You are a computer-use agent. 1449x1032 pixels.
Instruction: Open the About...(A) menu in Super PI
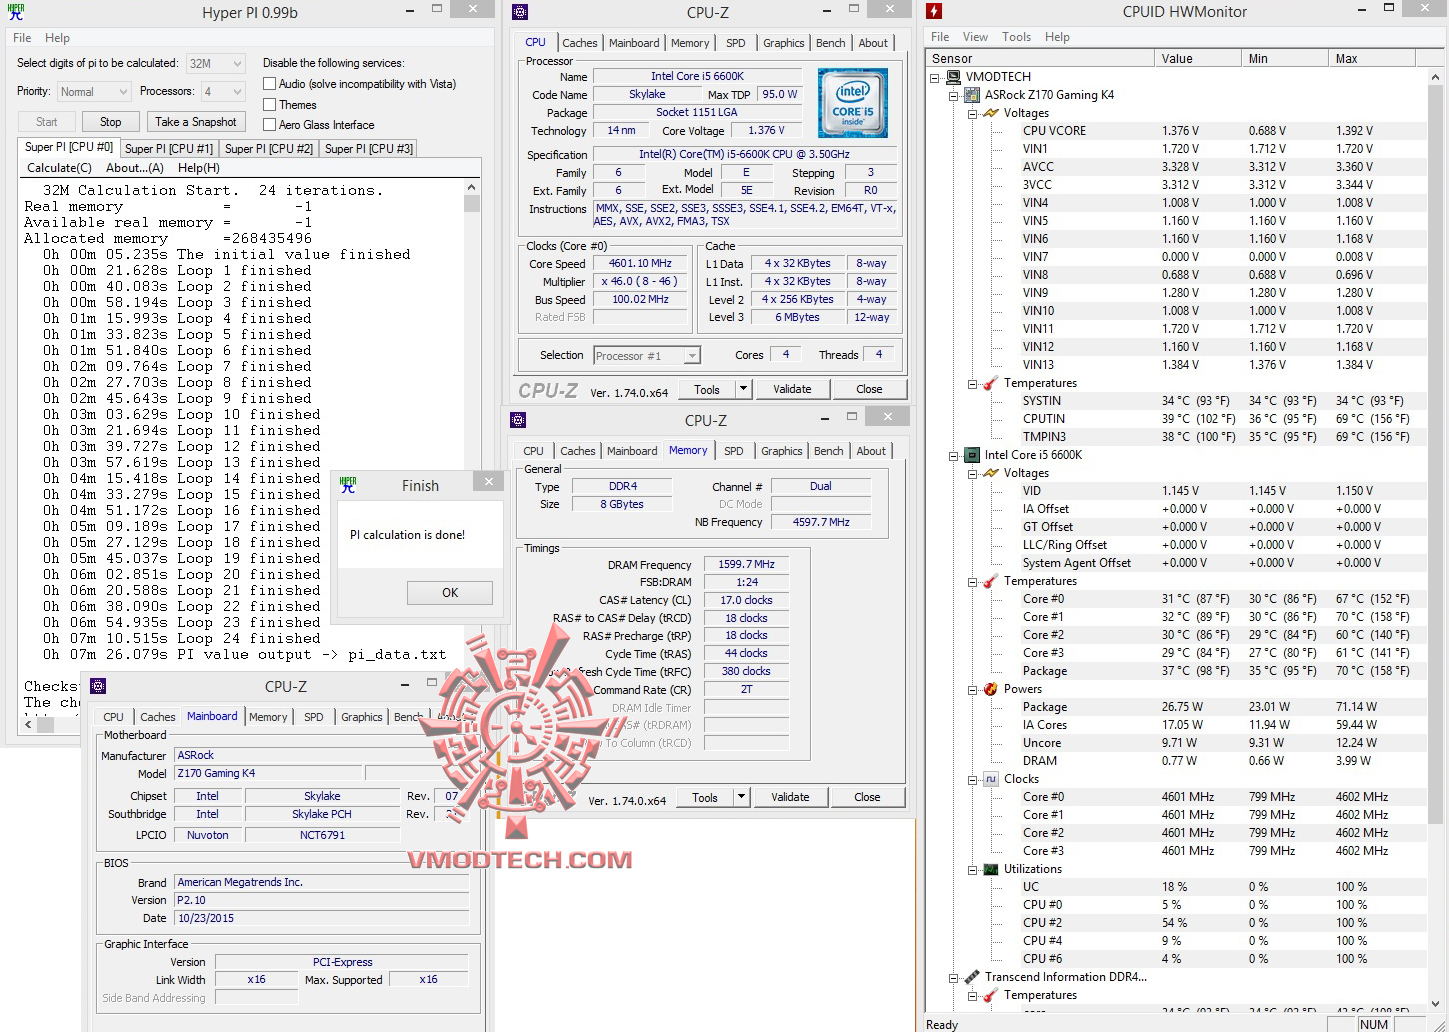click(135, 168)
